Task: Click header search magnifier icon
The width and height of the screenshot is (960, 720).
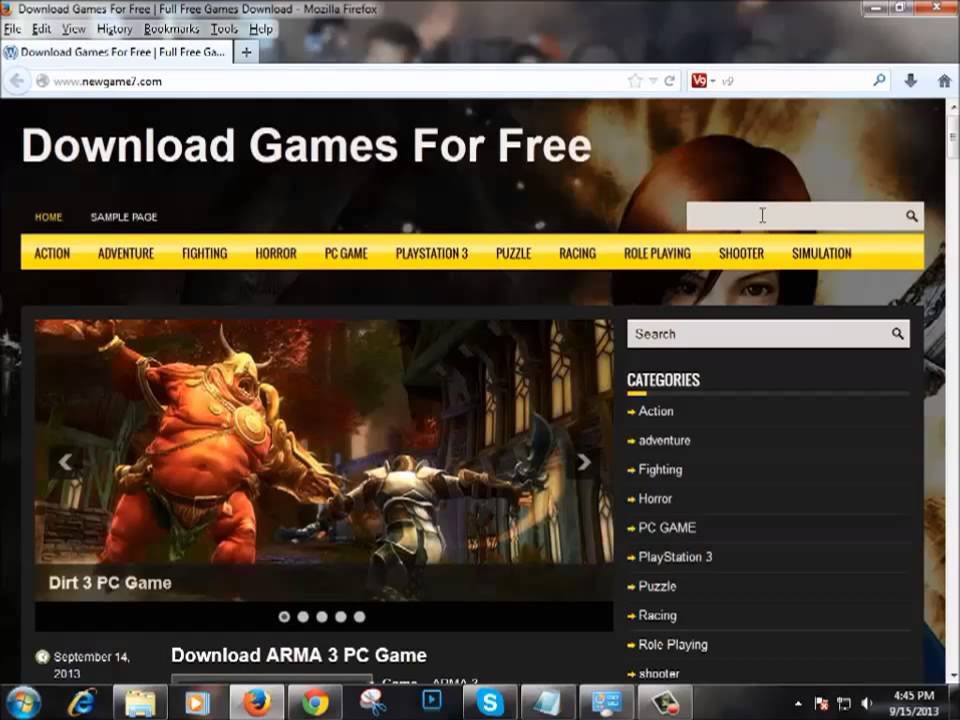Action: (912, 216)
